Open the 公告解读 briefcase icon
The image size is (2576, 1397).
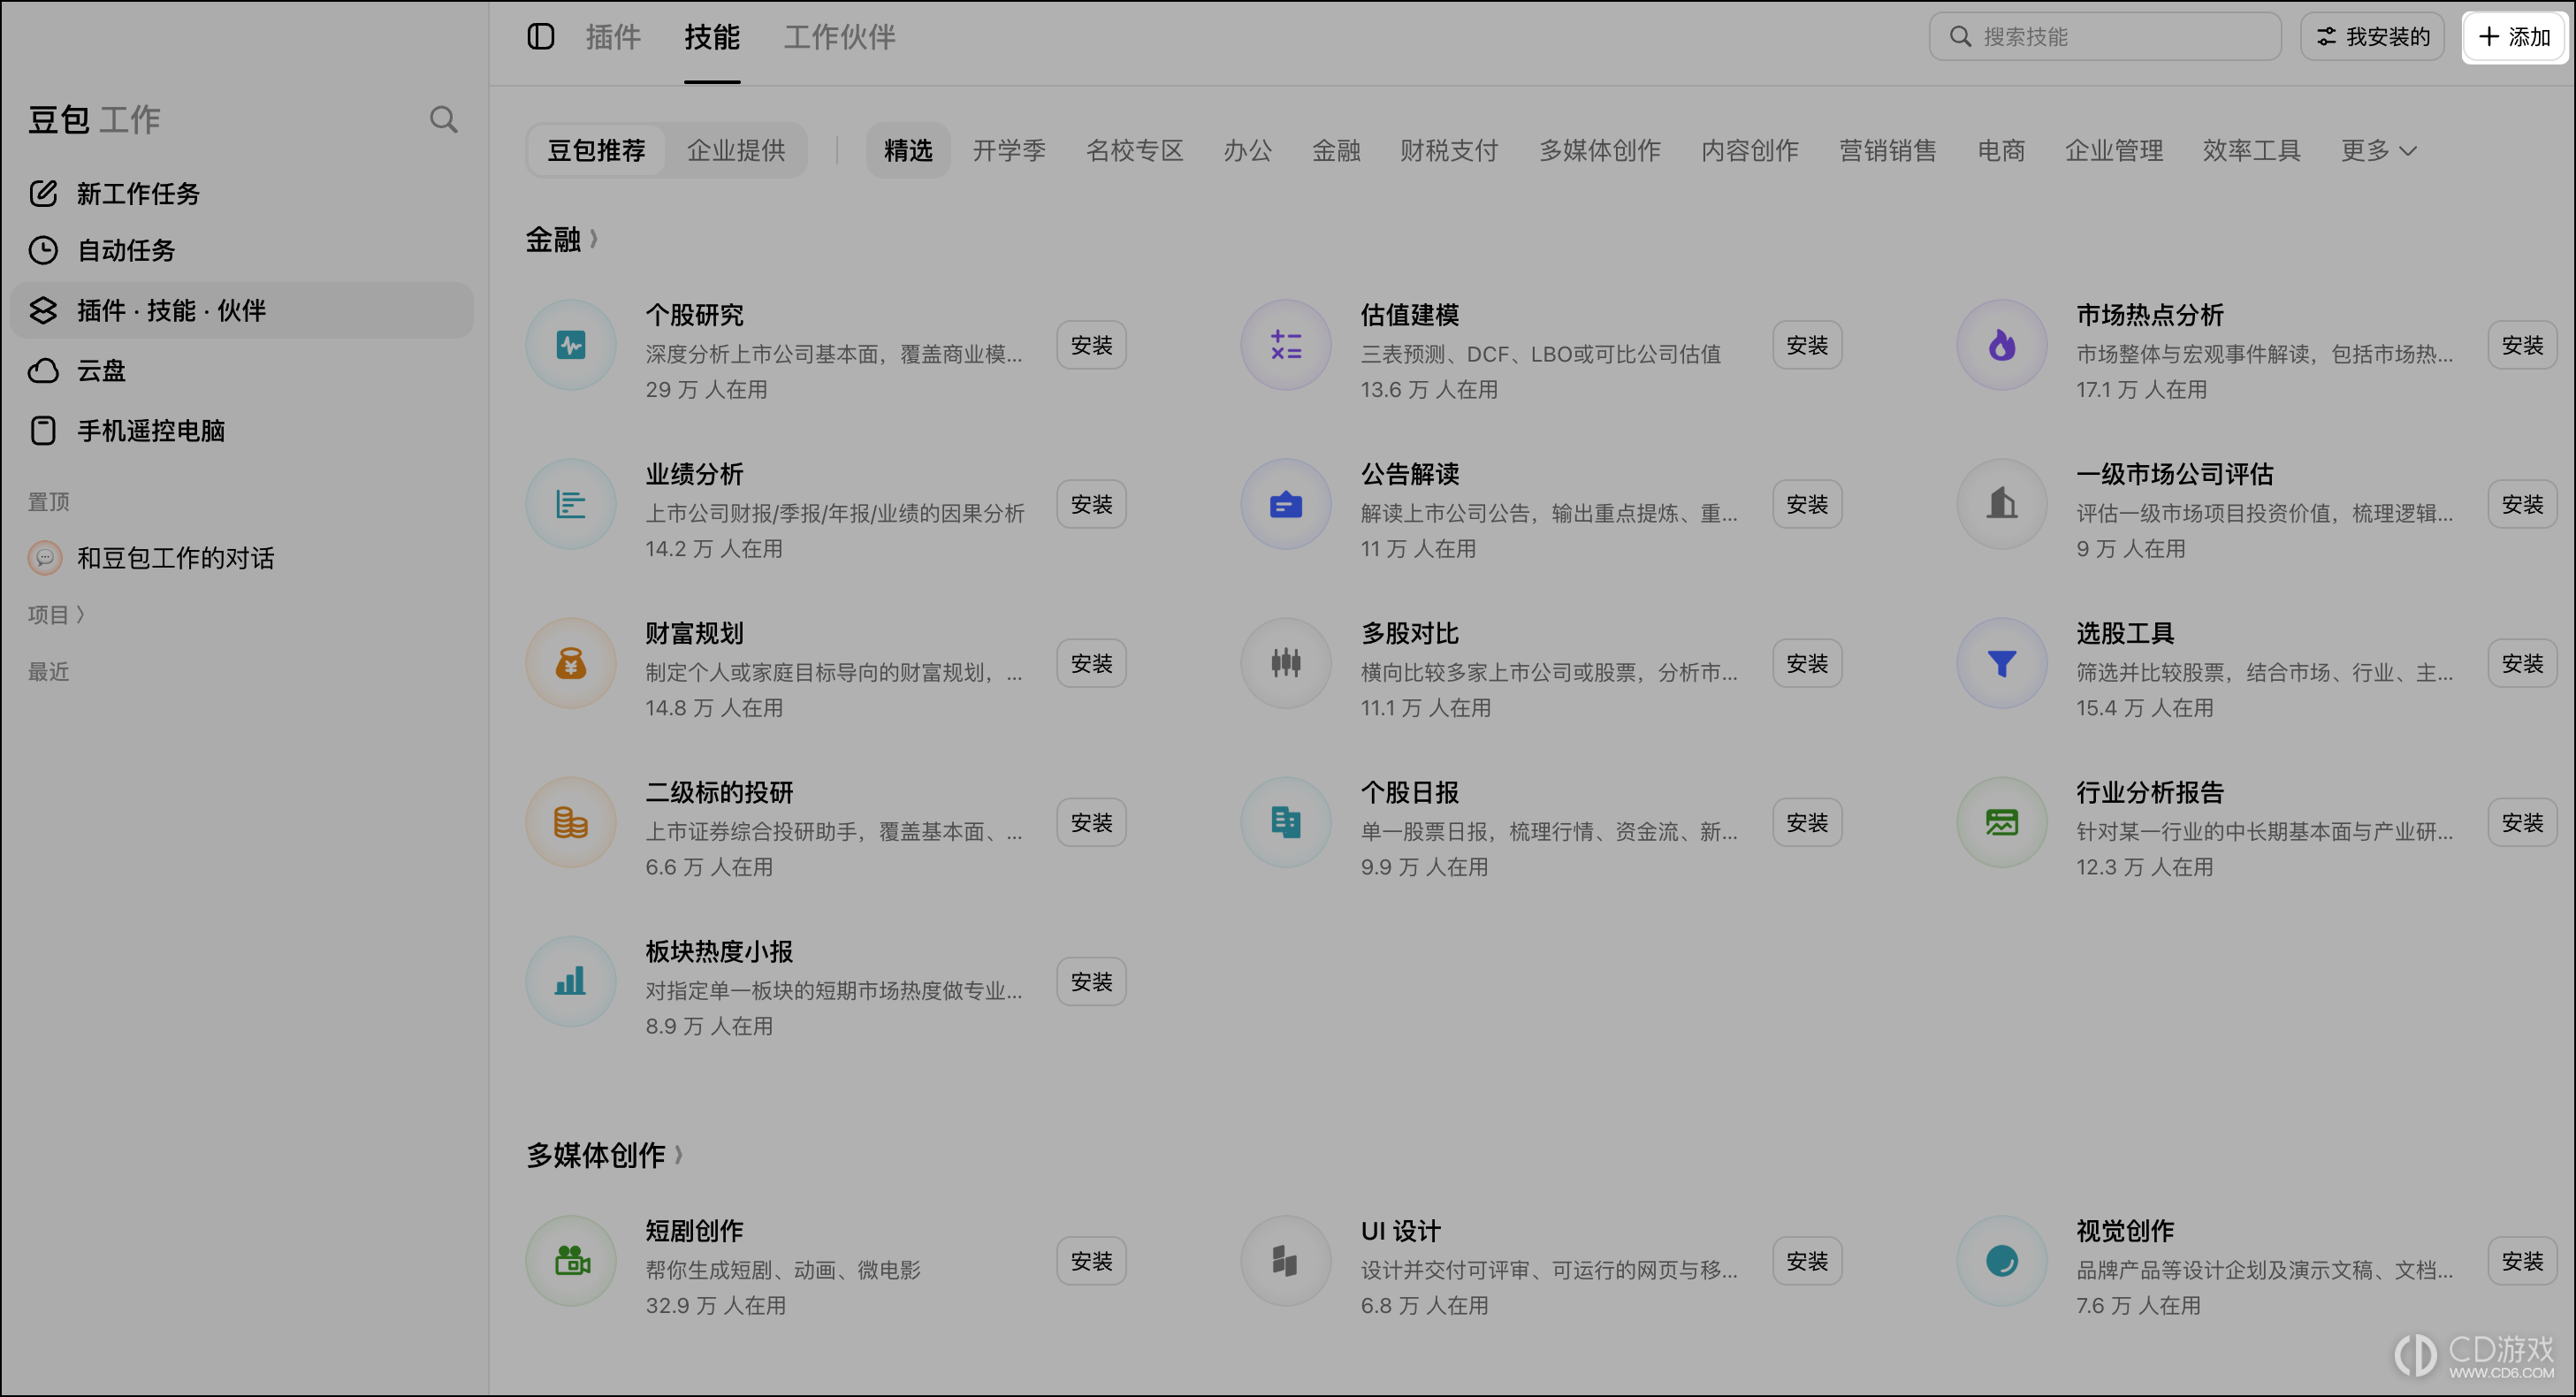1286,504
